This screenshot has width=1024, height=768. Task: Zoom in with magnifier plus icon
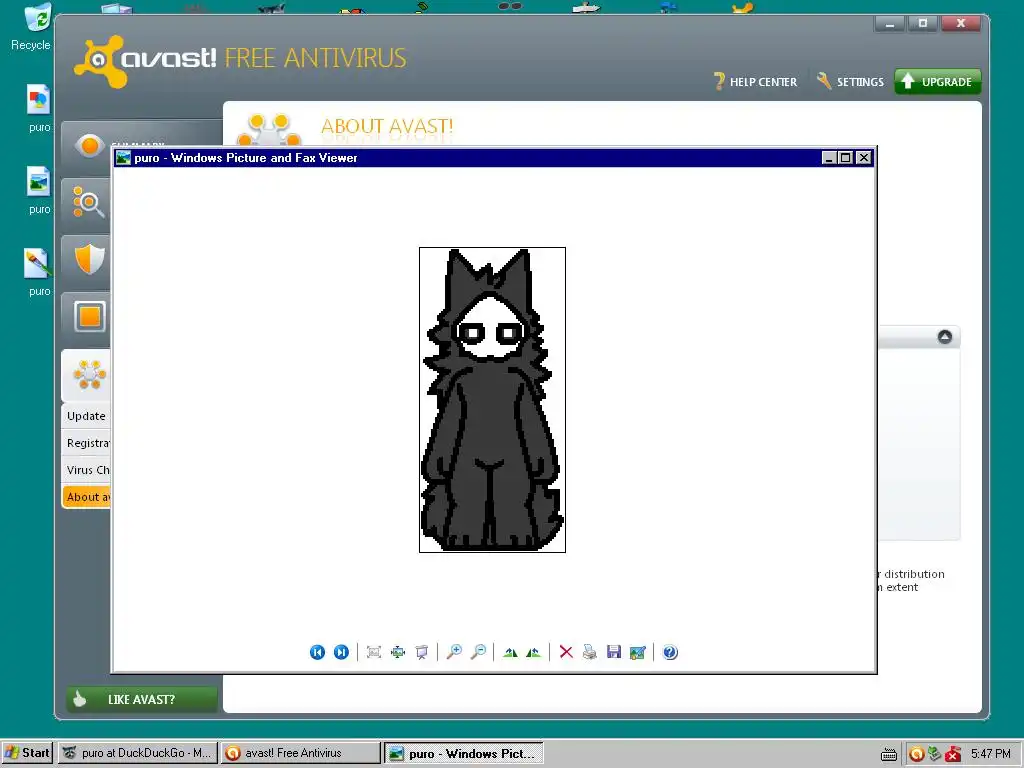pos(454,652)
